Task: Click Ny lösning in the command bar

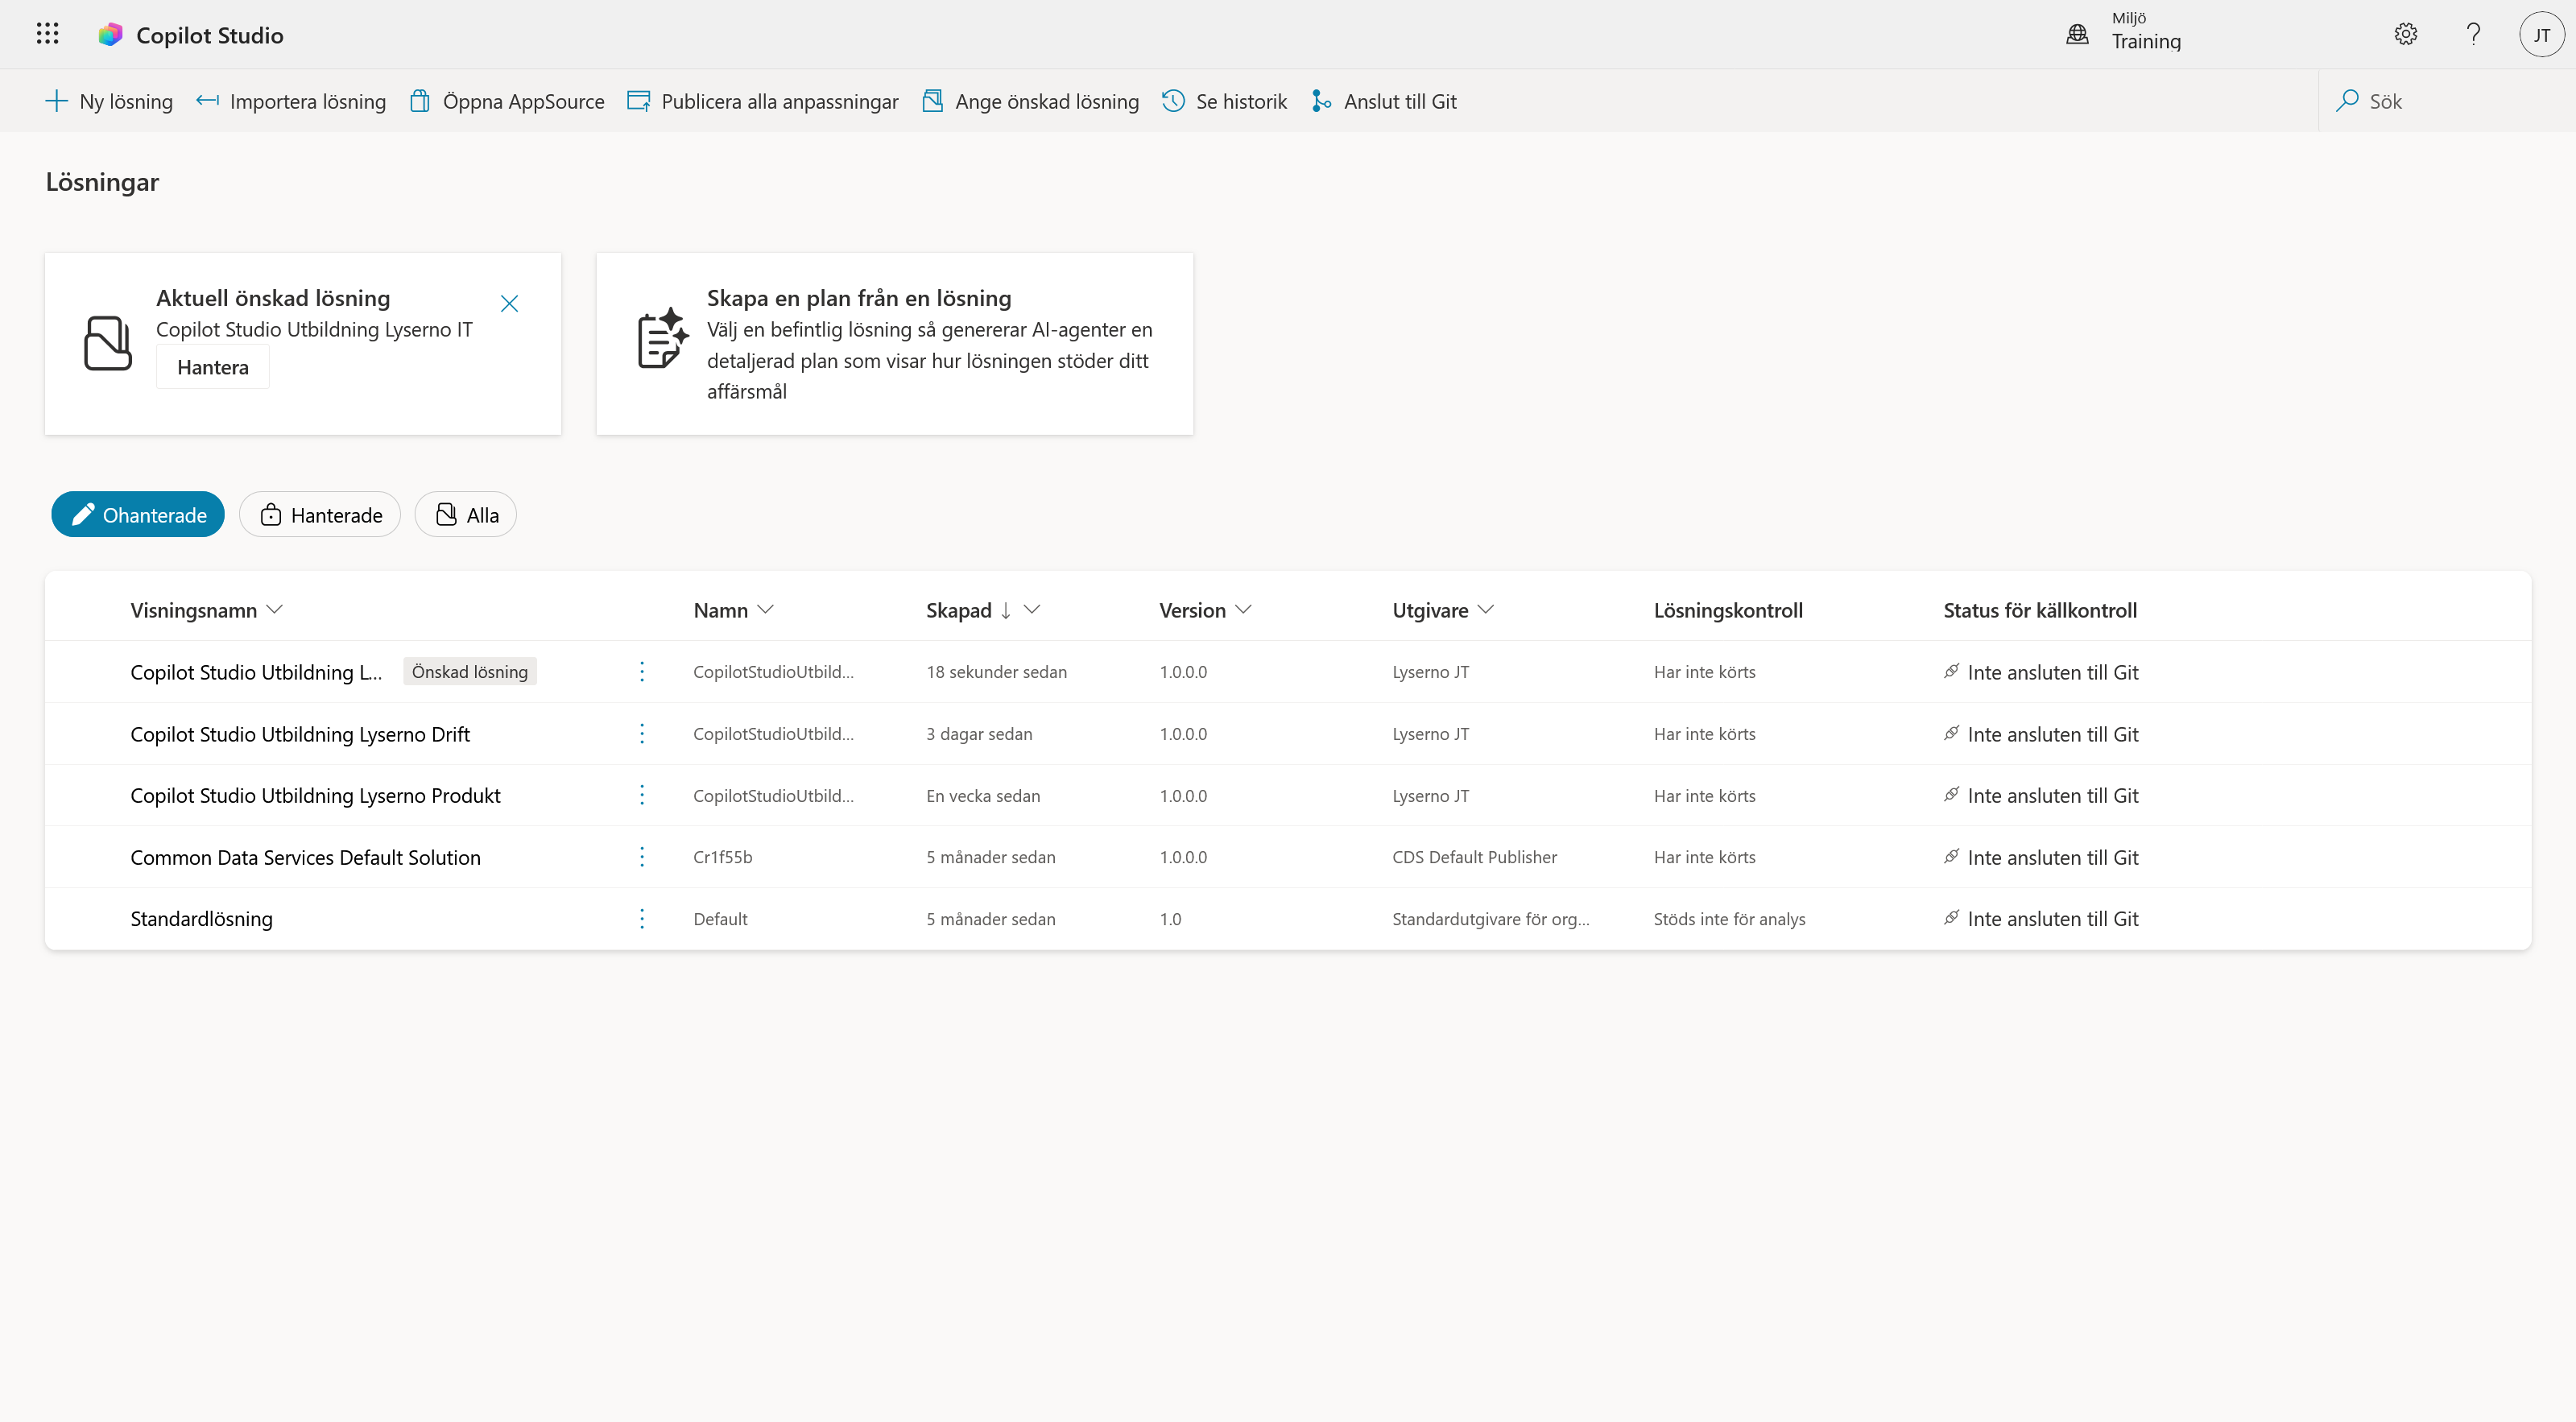Action: 109,101
